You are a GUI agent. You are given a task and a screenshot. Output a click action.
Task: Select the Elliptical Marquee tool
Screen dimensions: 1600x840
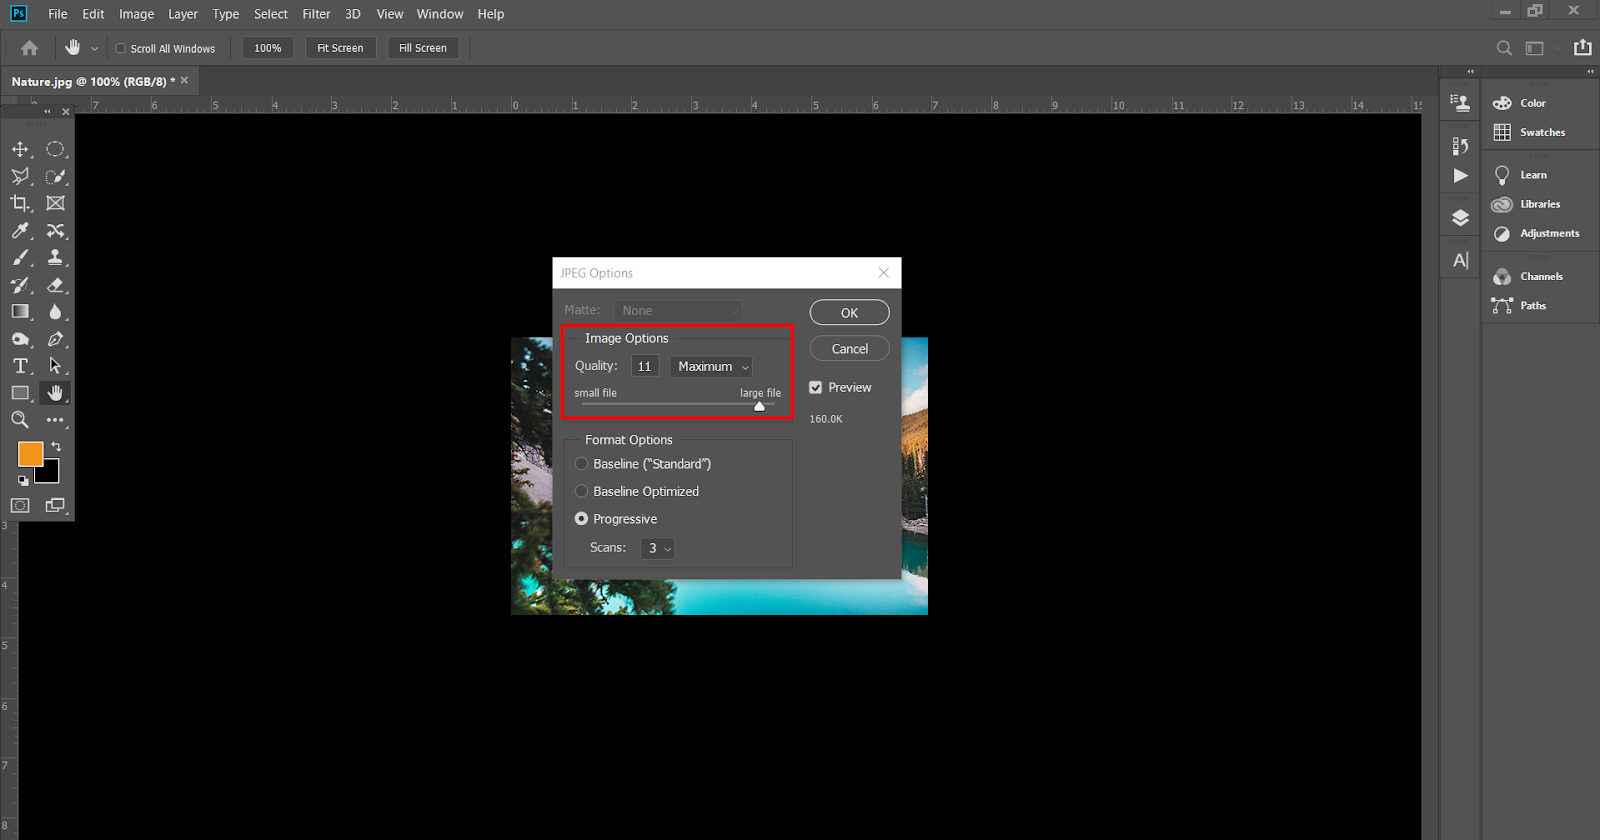click(x=55, y=149)
